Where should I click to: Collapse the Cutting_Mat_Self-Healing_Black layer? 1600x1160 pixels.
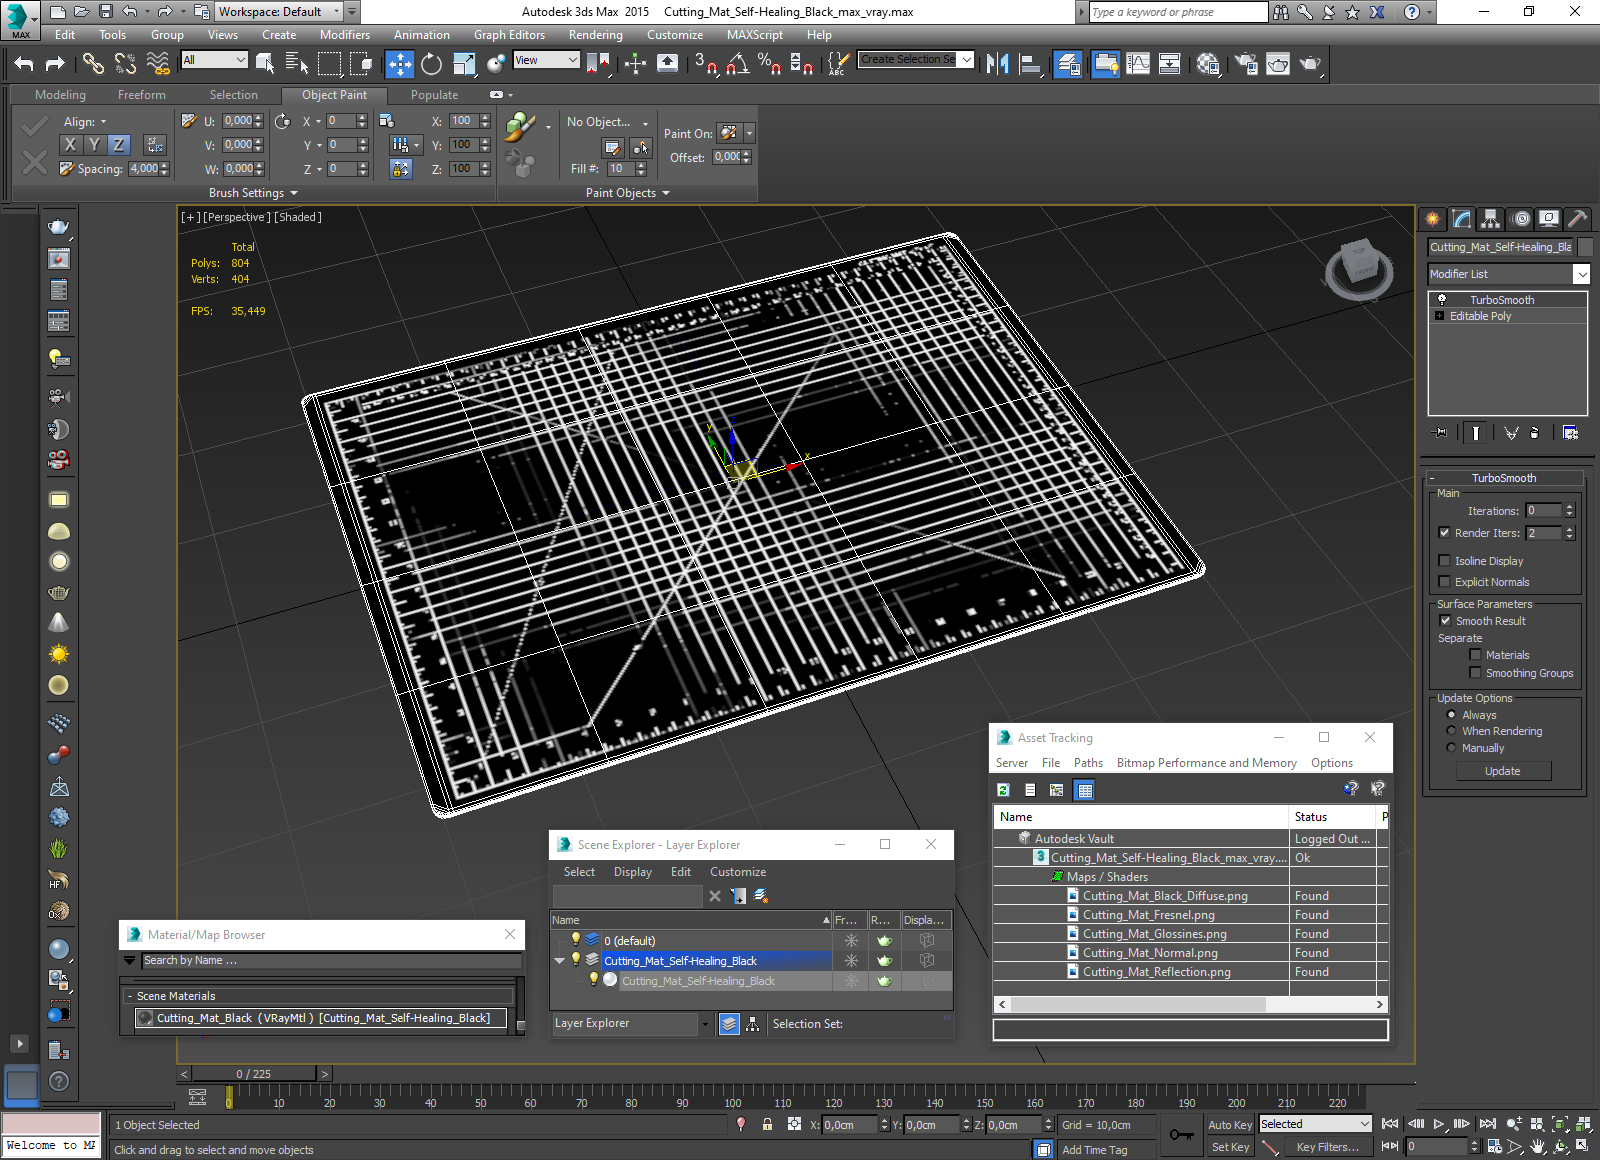coord(560,961)
